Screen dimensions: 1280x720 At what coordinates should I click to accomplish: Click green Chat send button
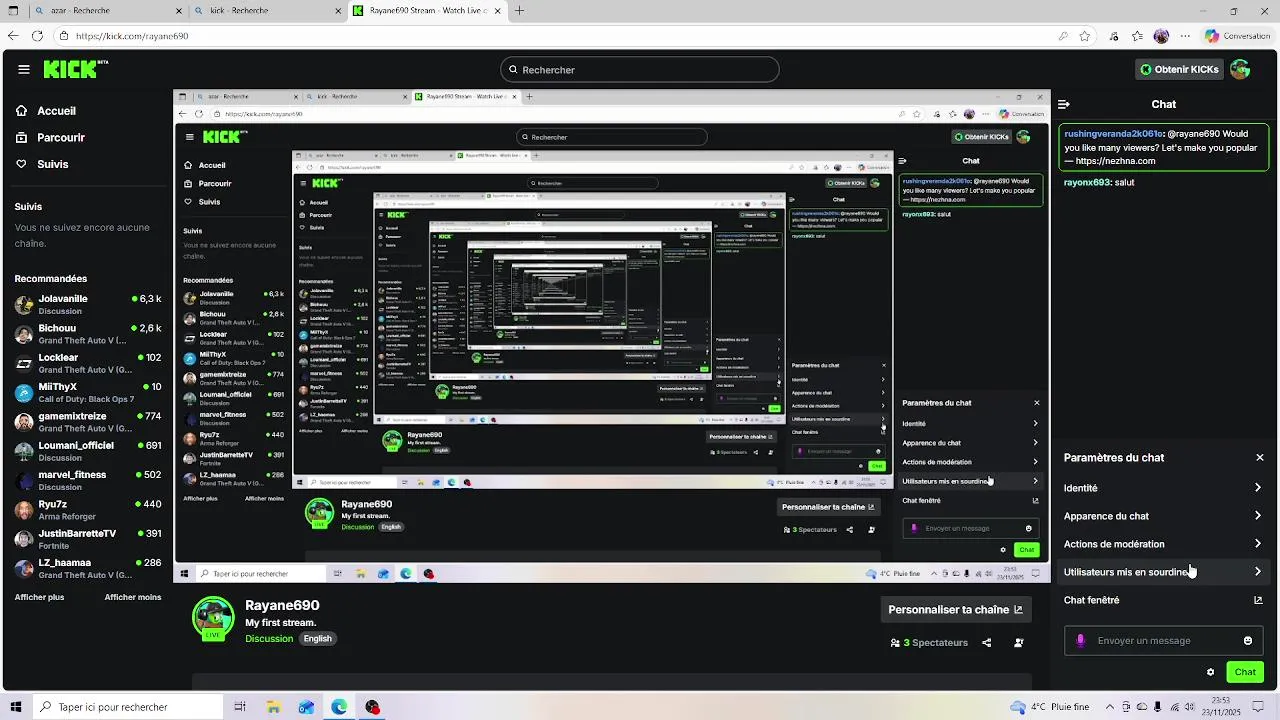click(x=1245, y=672)
